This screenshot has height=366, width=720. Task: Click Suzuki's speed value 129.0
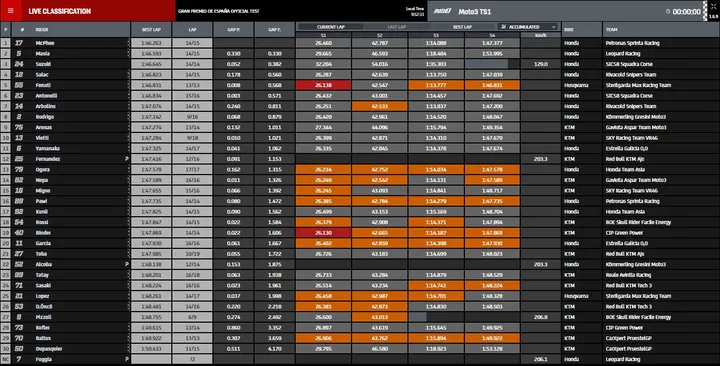point(541,64)
